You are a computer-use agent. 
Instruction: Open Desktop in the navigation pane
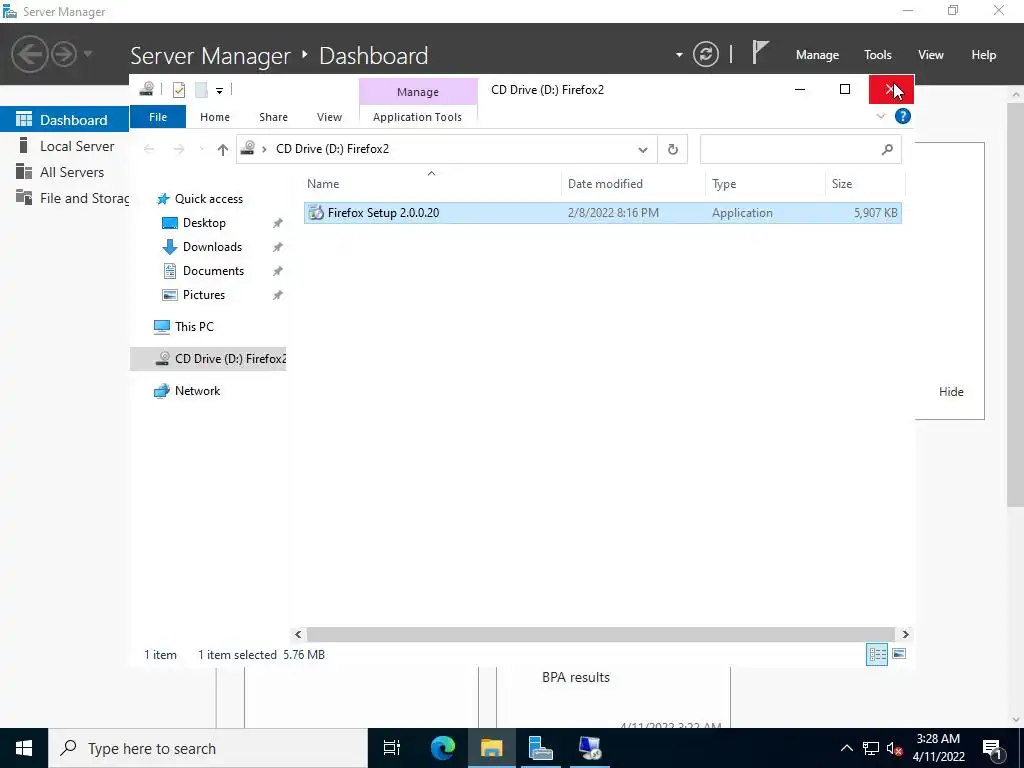(x=204, y=223)
